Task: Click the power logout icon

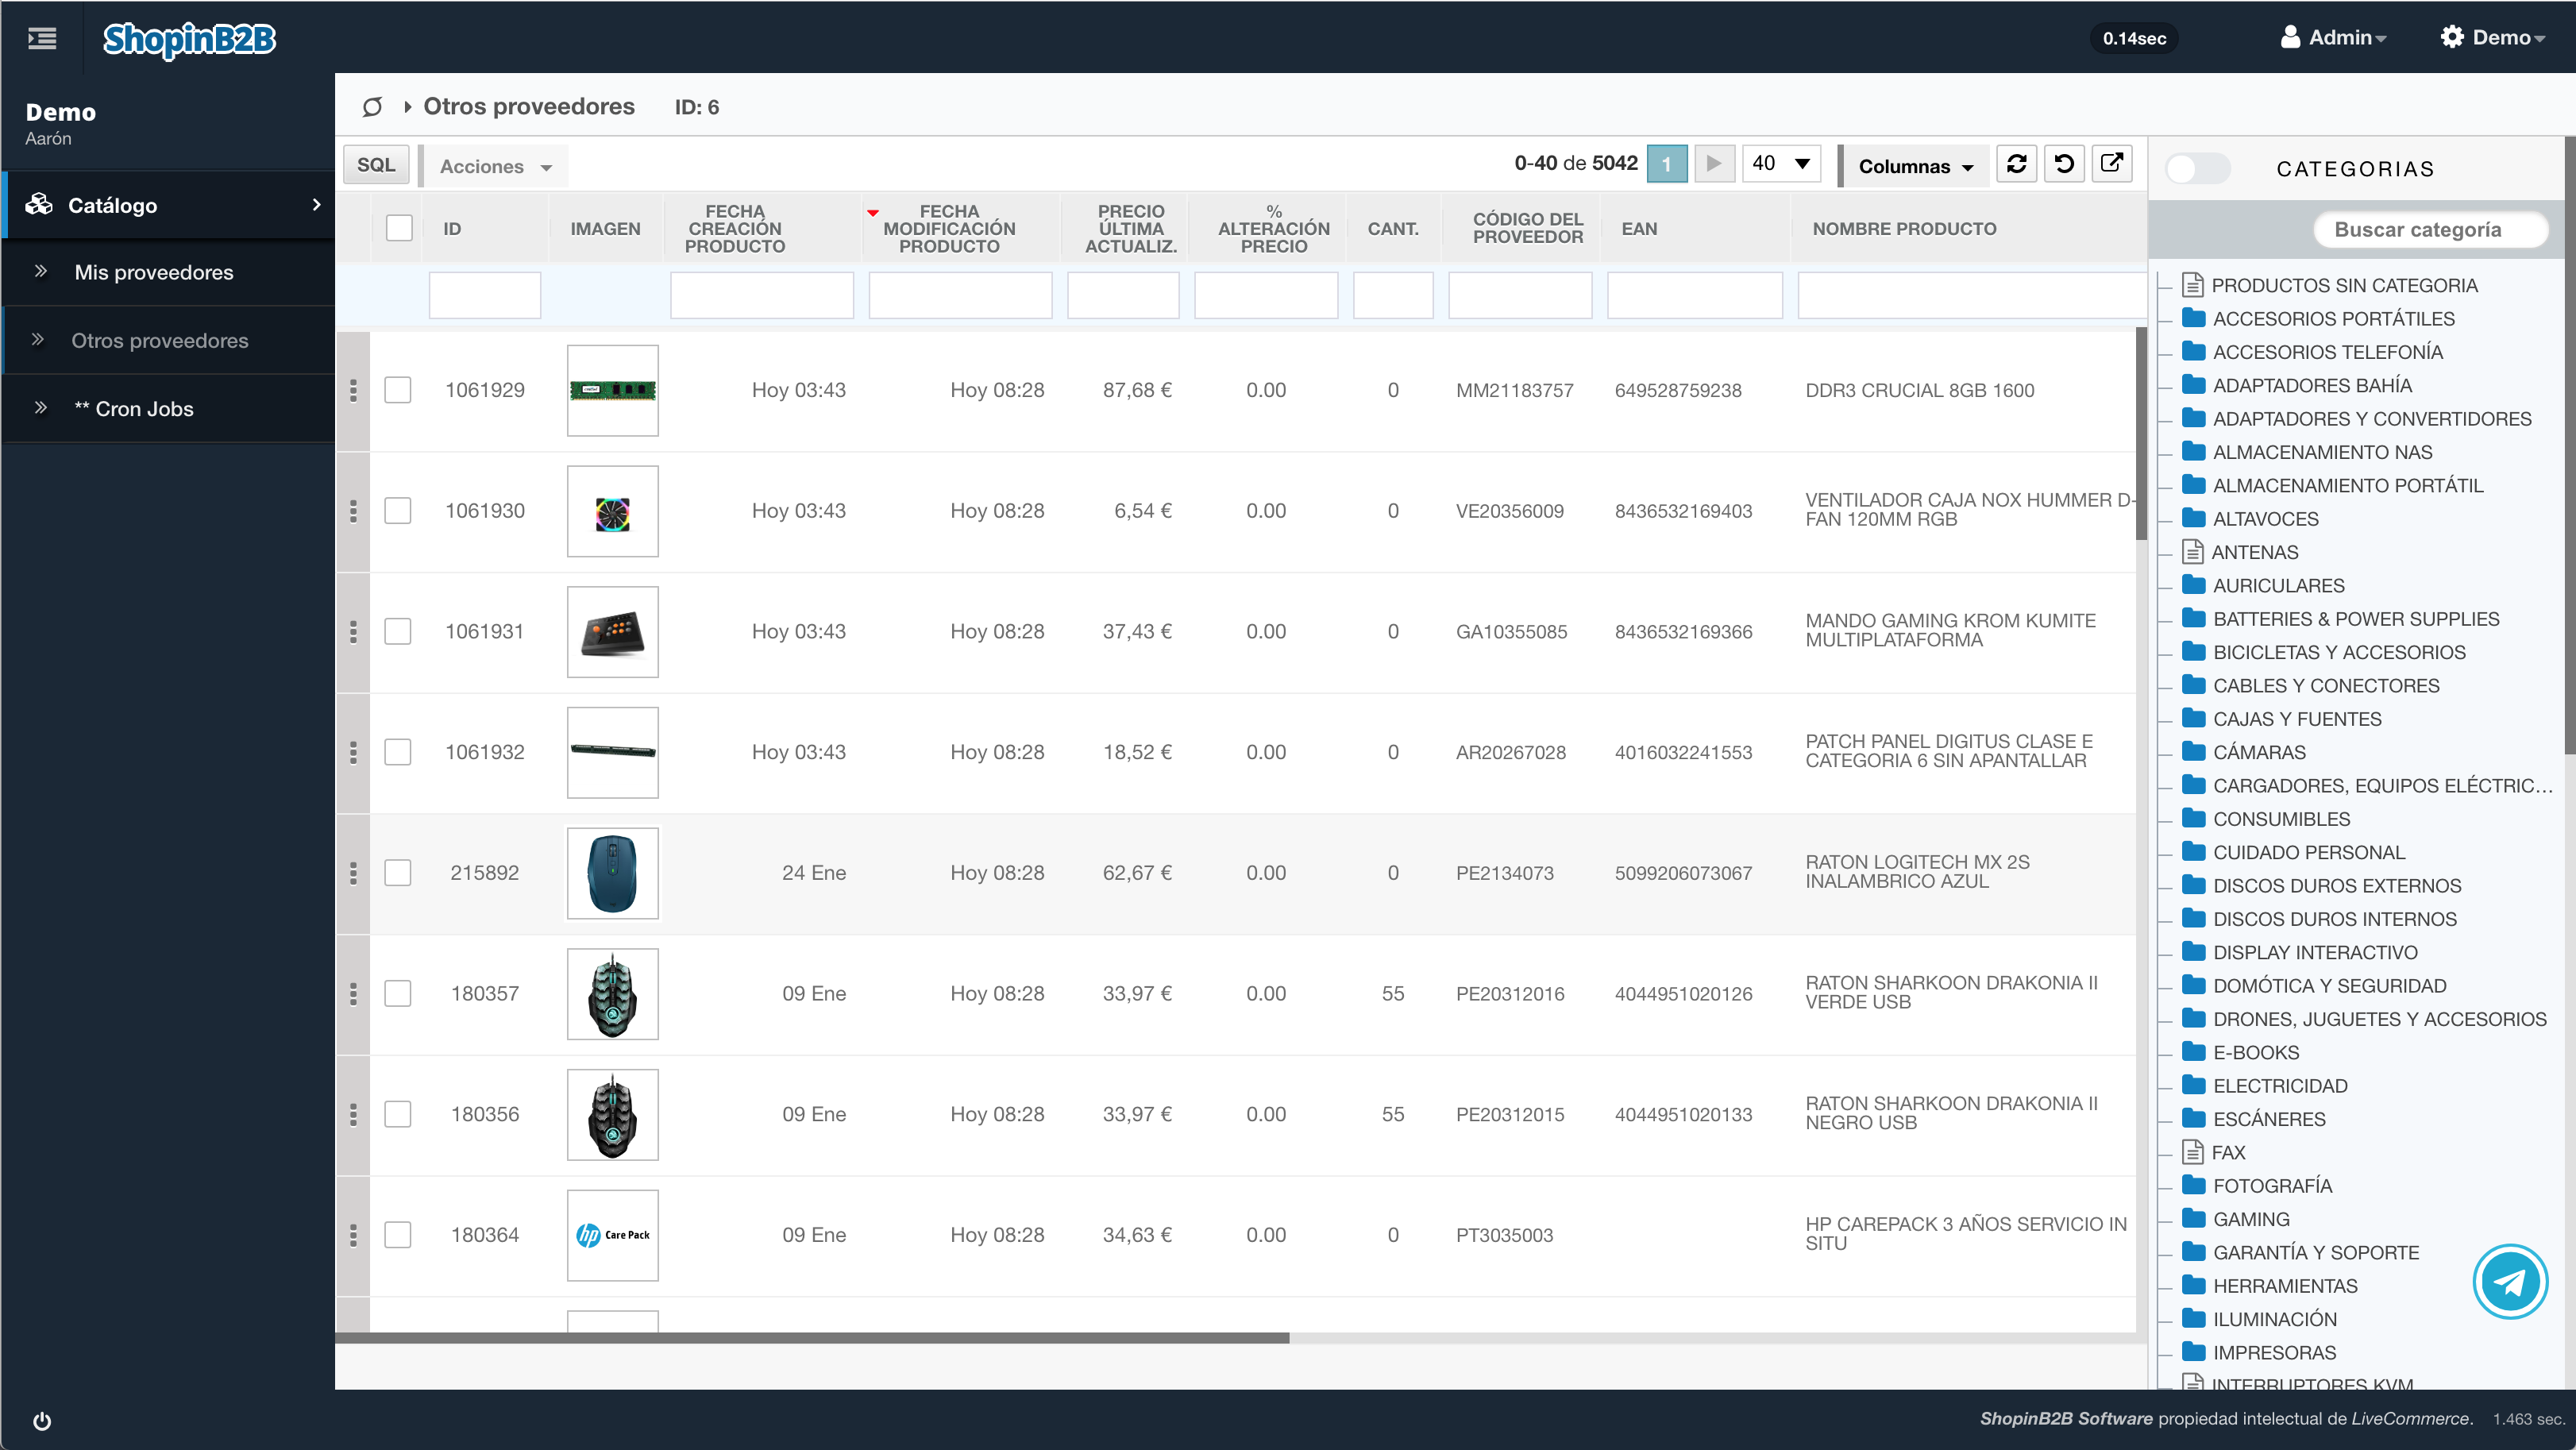Action: (x=42, y=1421)
